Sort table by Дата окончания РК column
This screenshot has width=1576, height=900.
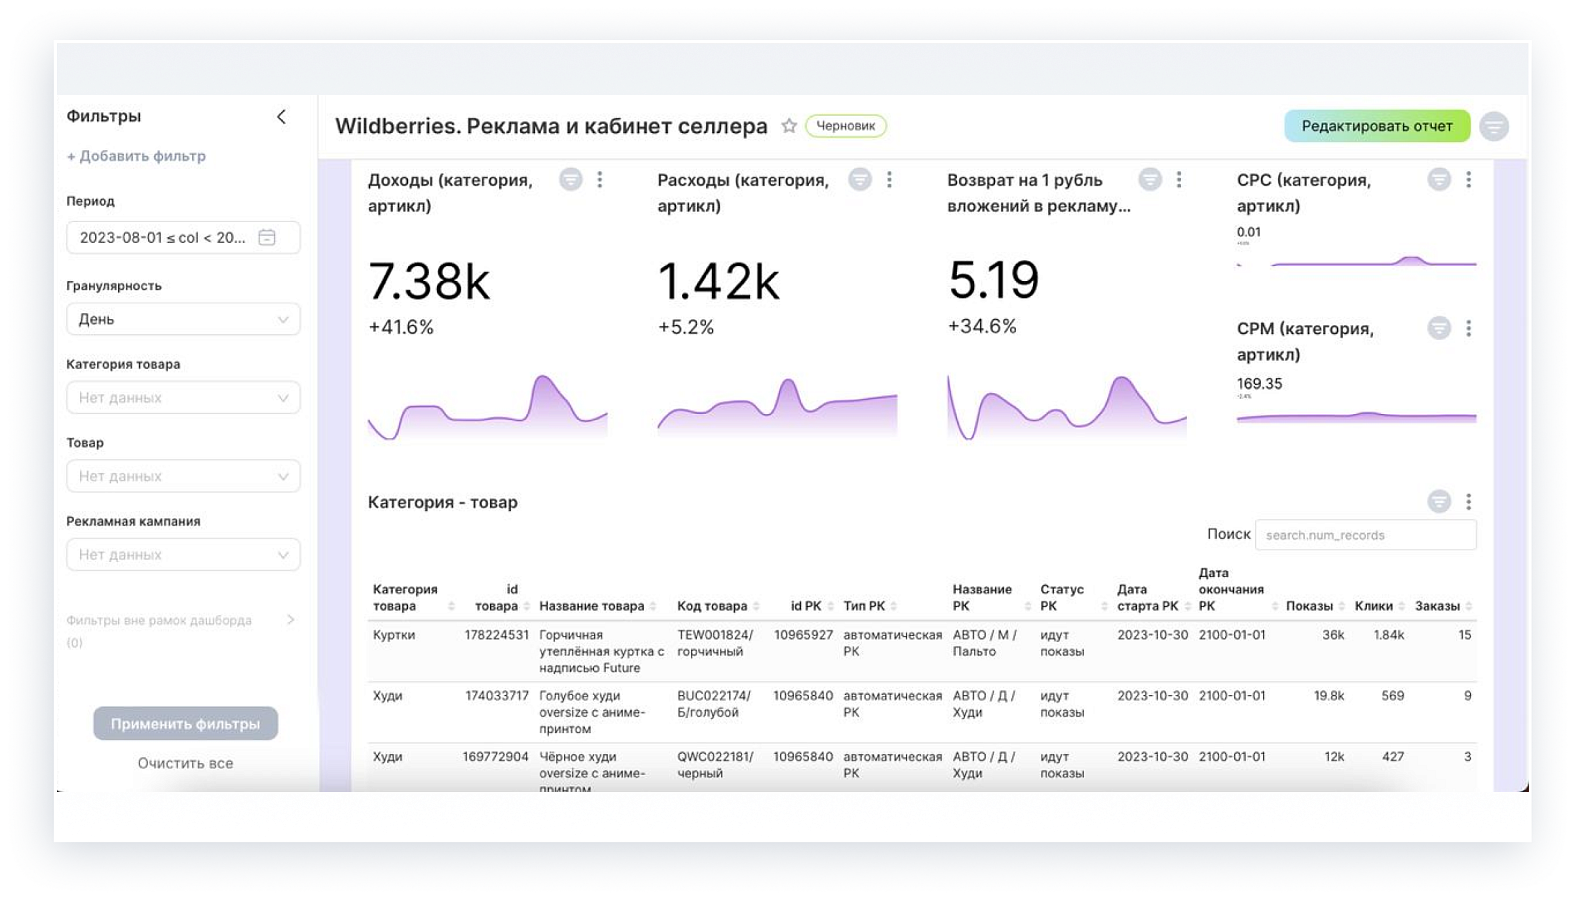coord(1275,607)
